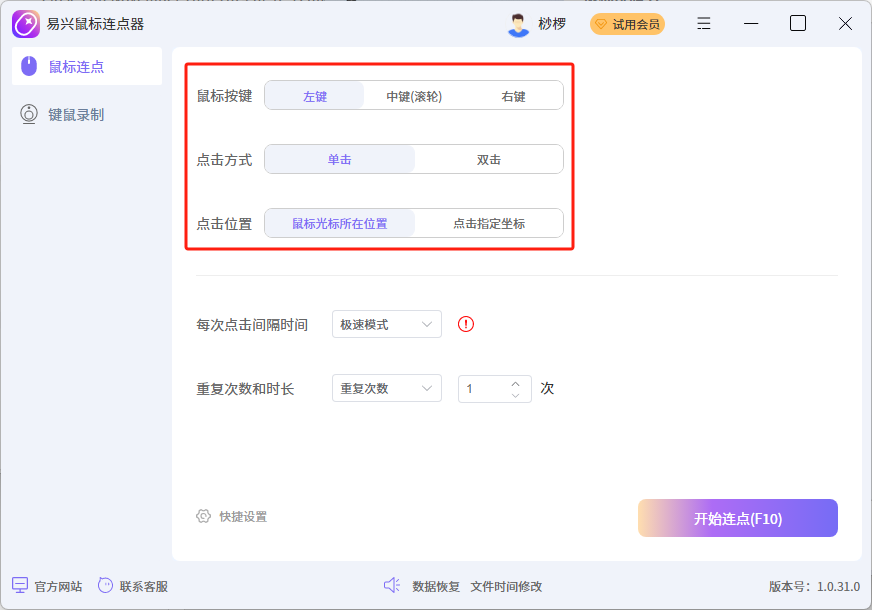Switch to the 键鼠录制 tab

[x=75, y=114]
